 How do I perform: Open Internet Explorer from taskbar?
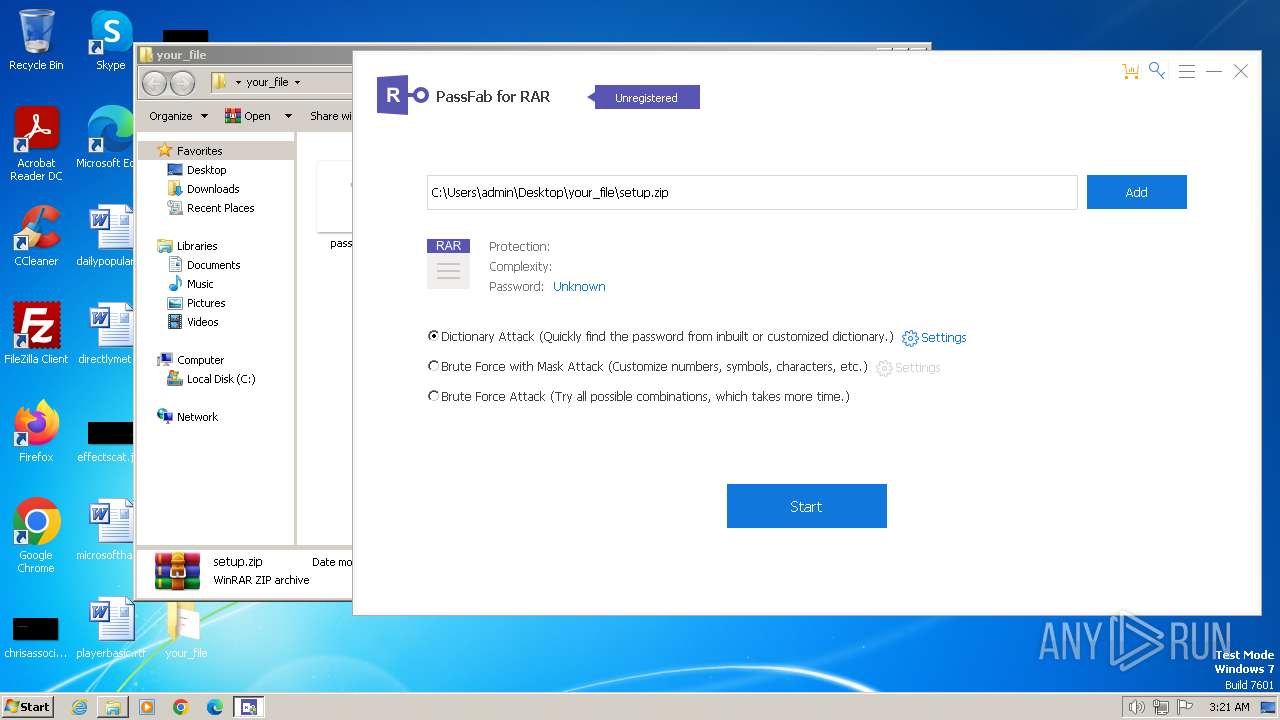(79, 707)
